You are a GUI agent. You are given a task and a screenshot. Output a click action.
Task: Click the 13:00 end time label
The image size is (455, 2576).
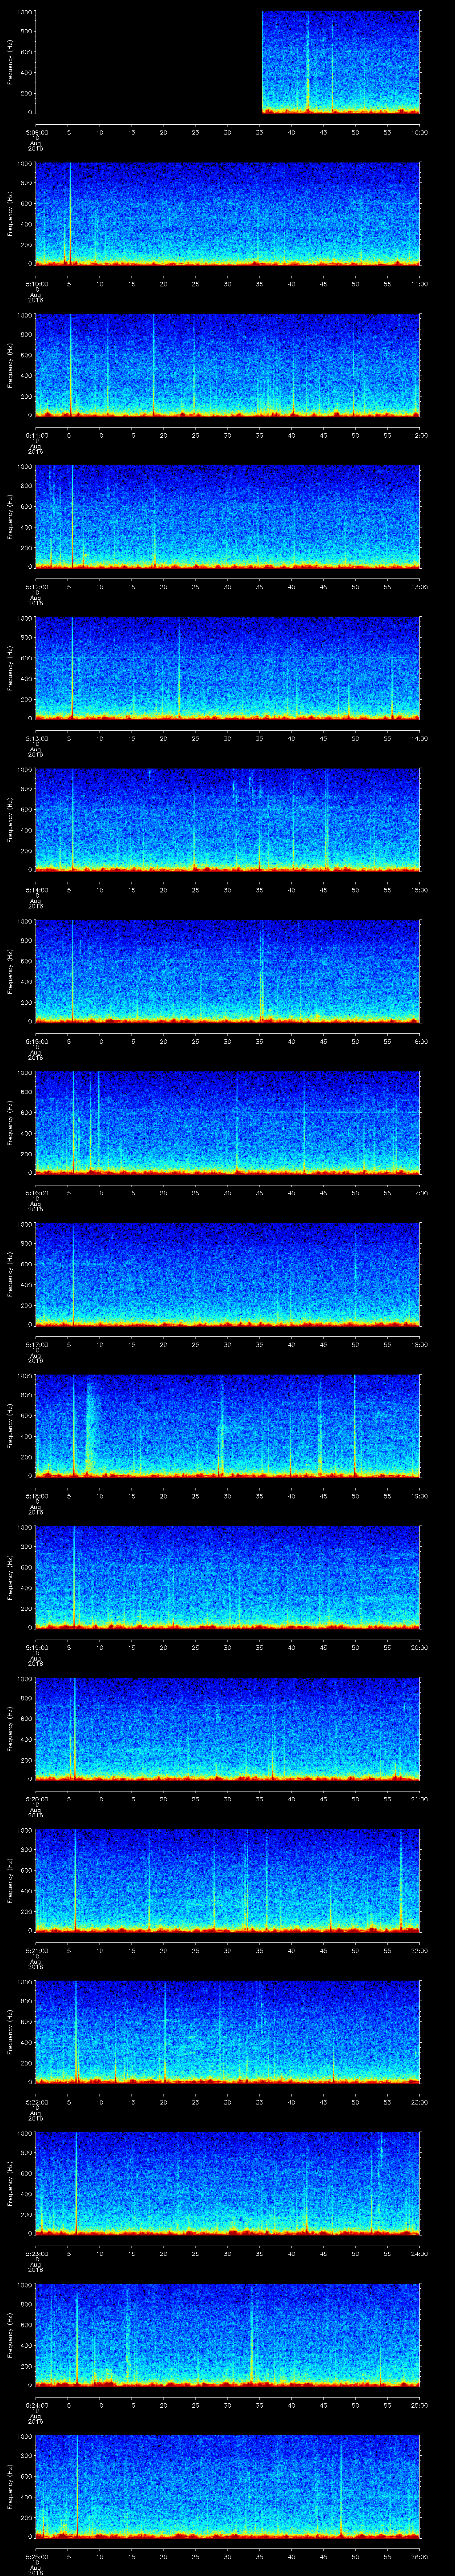point(420,587)
